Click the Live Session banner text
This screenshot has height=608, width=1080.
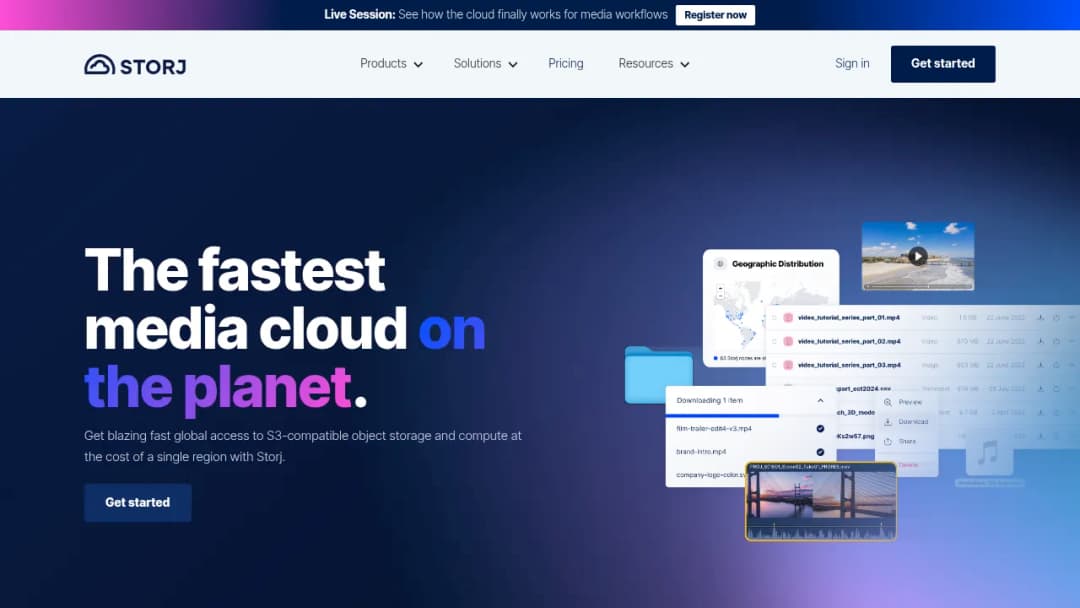(x=496, y=14)
